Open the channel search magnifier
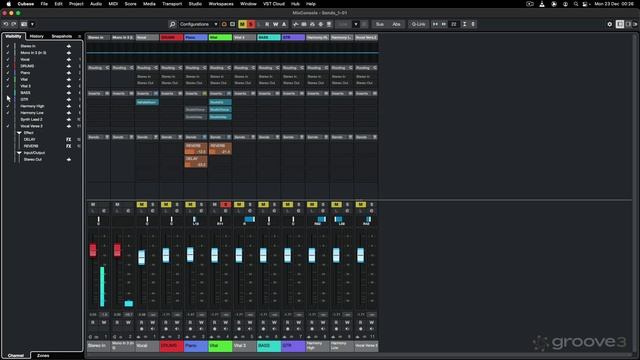Screen dimensions: 640x360 173,24
